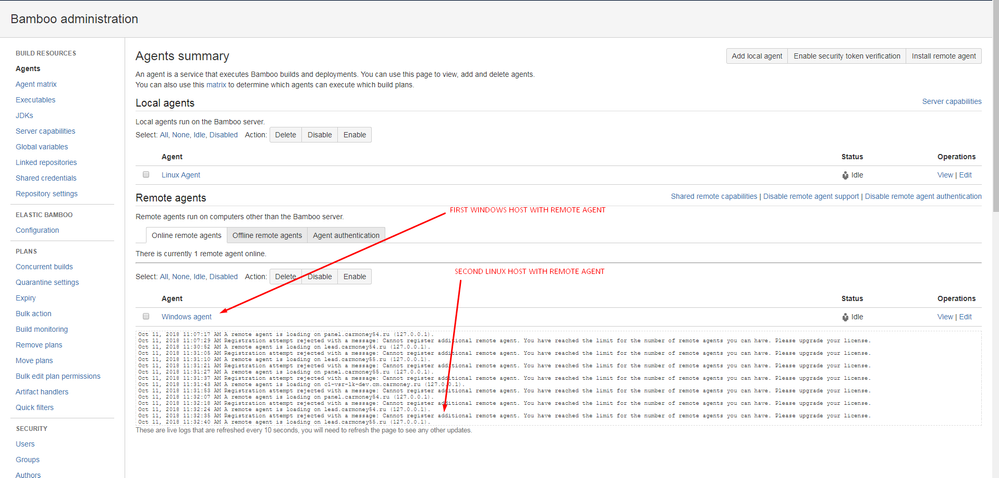This screenshot has height=478, width=999.
Task: Open Shared credentials in sidebar
Action: pyautogui.click(x=46, y=178)
